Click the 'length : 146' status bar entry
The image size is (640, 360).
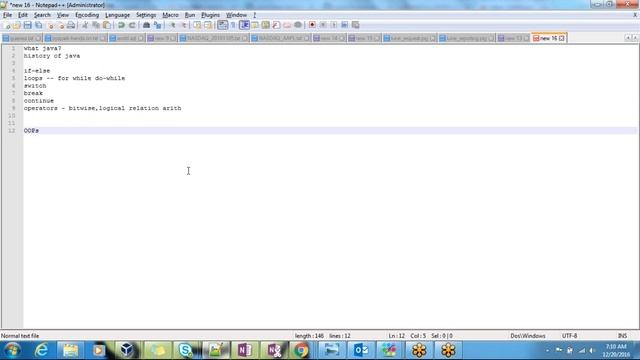point(309,336)
